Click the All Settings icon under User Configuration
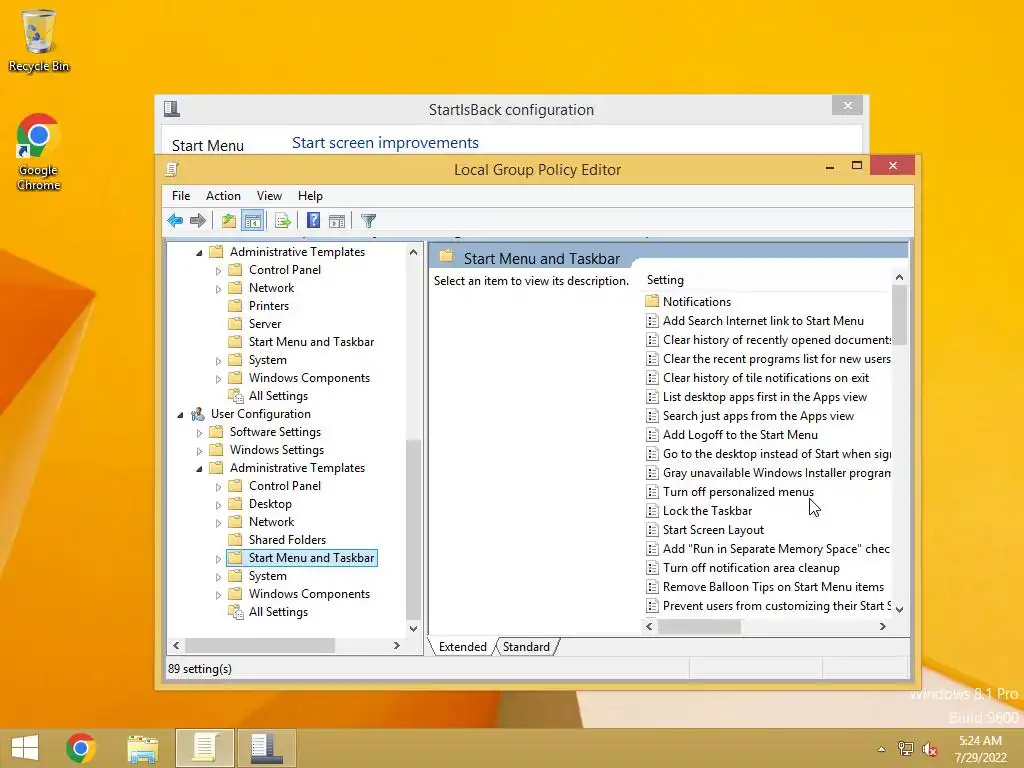The width and height of the screenshot is (1024, 768). (235, 612)
